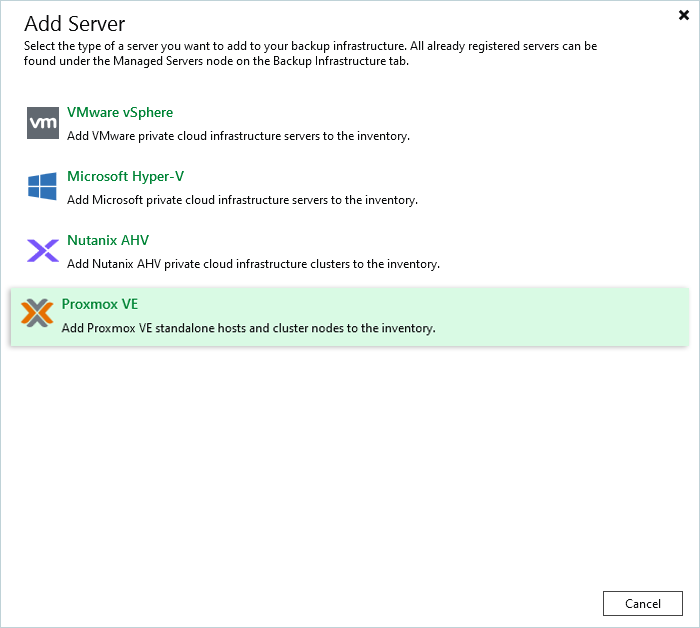Click the Nutanix AHV purple X icon

tap(43, 251)
